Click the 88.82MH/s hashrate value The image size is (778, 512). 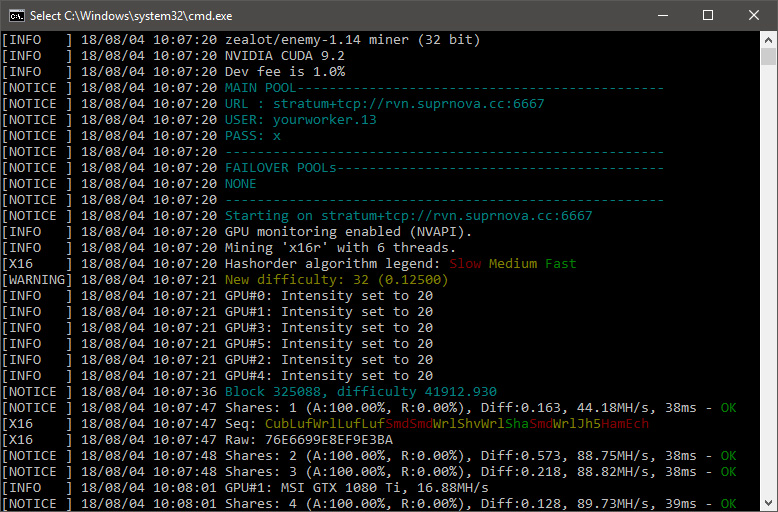click(613, 471)
